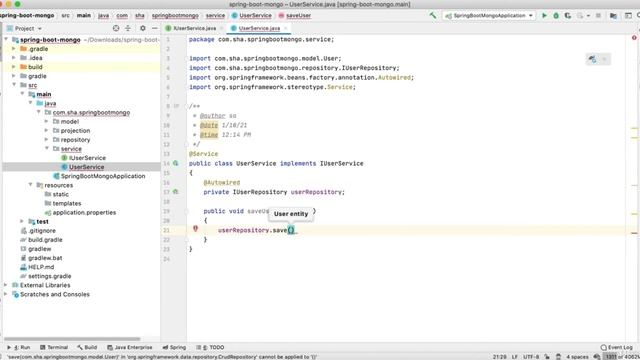Screen dimensions: 640x360
Task: Change 4 spaces indent setting
Action: click(x=577, y=357)
